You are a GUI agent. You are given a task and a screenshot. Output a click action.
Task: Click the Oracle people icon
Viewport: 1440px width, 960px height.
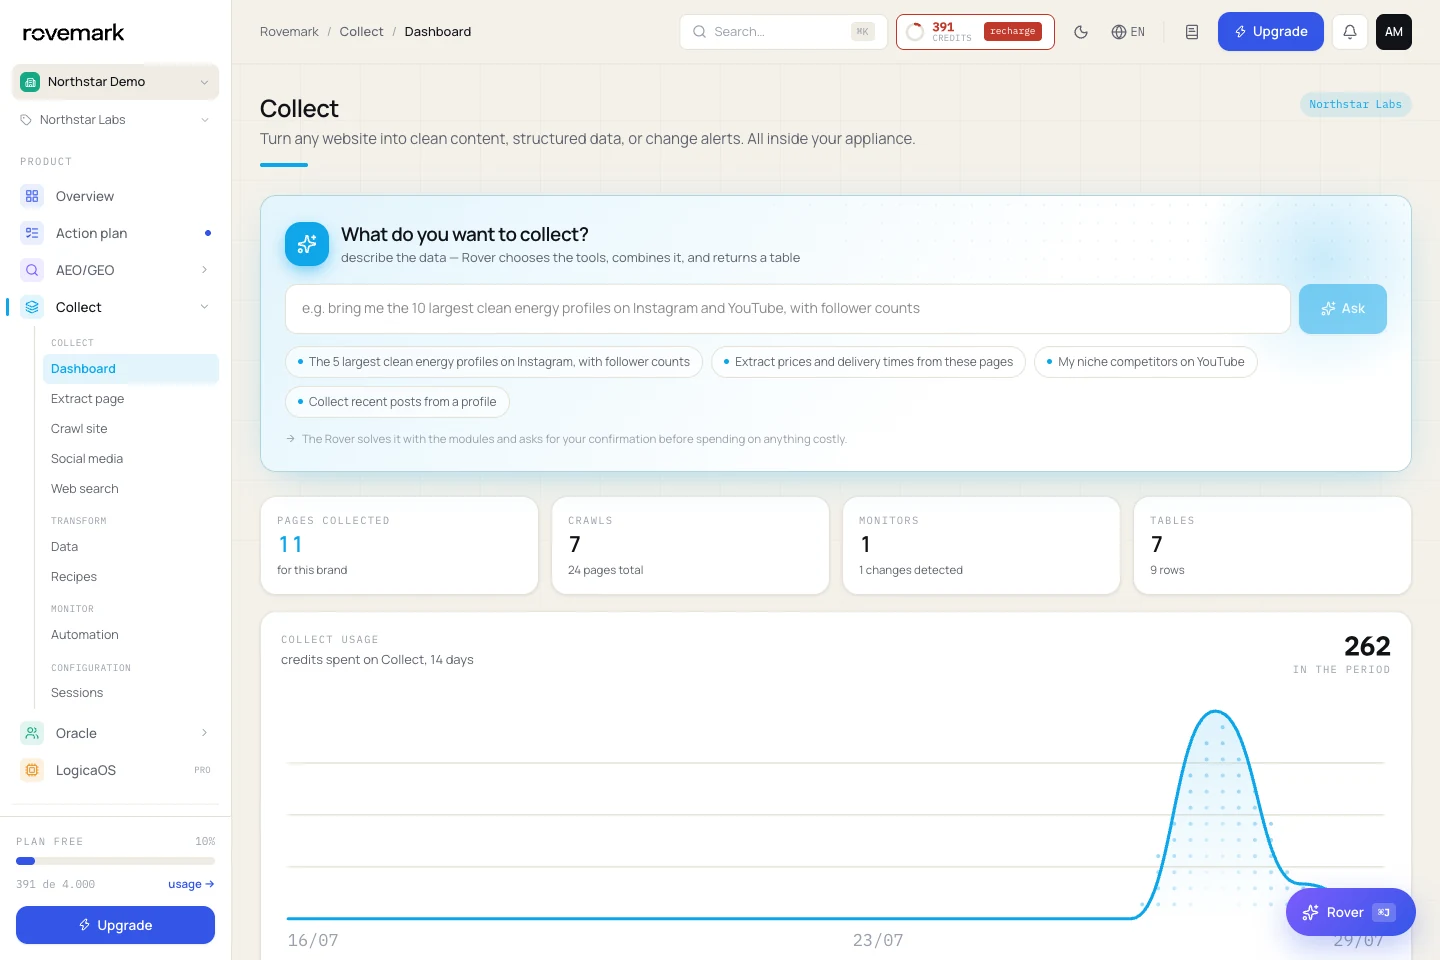click(32, 733)
